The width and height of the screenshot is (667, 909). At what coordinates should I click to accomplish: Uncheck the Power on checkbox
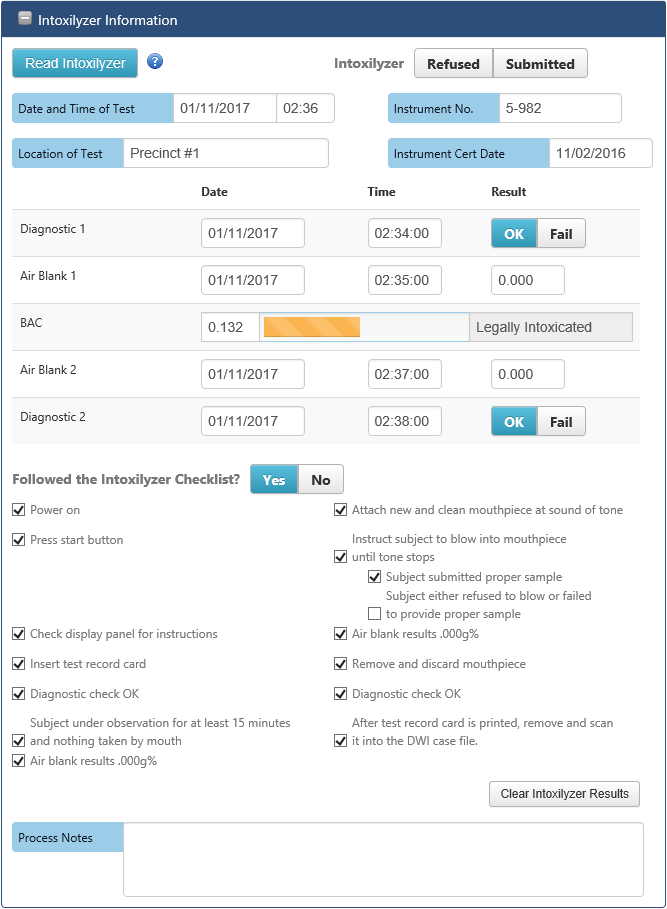tap(19, 510)
